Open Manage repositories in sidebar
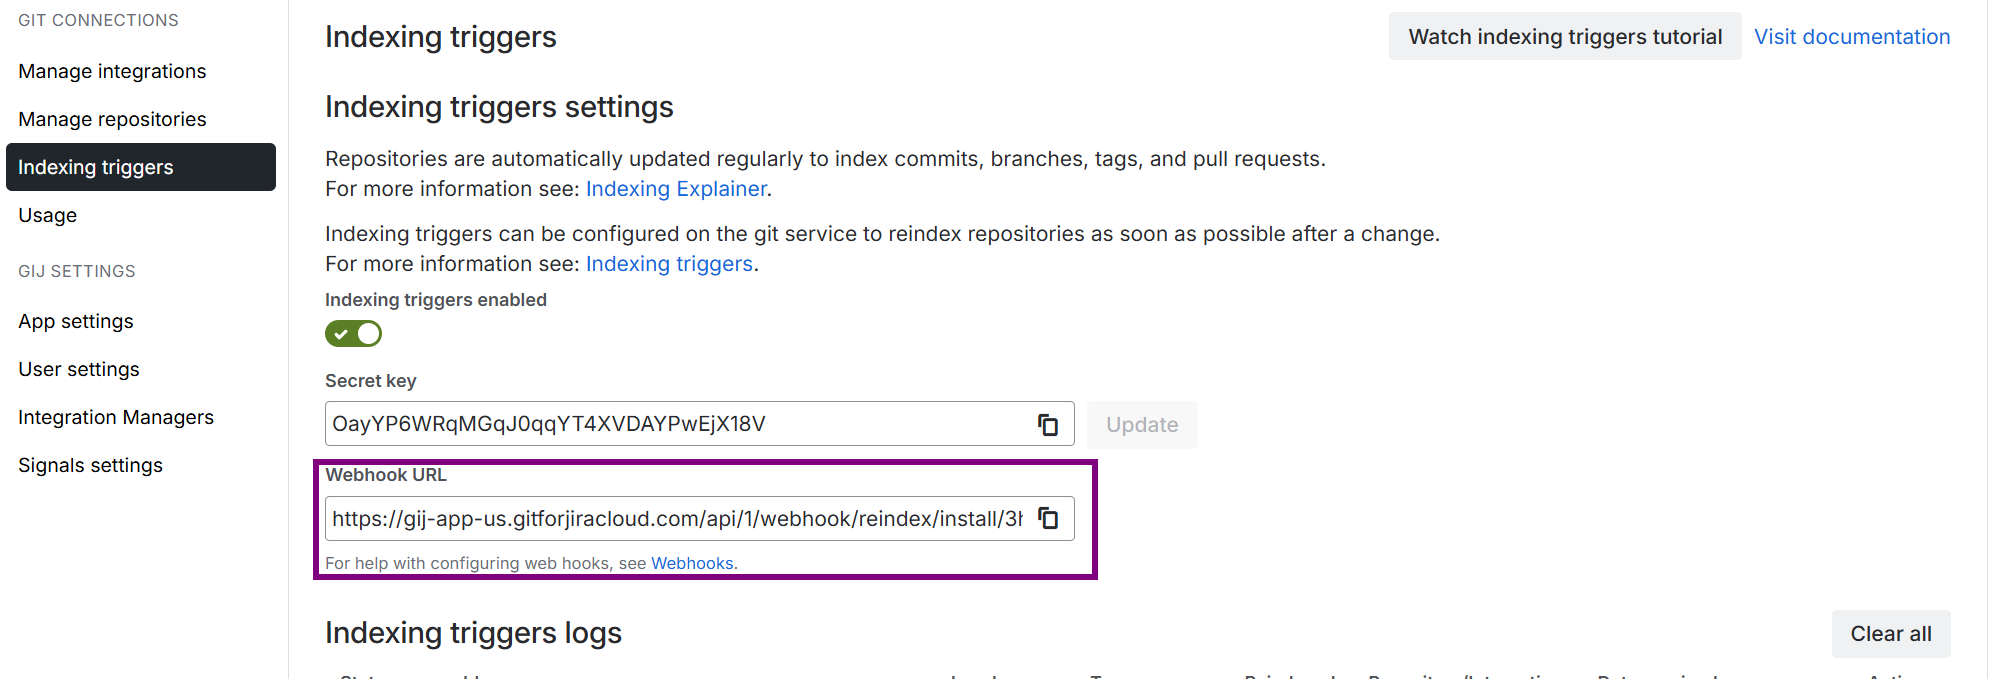This screenshot has height=679, width=1989. [x=112, y=119]
